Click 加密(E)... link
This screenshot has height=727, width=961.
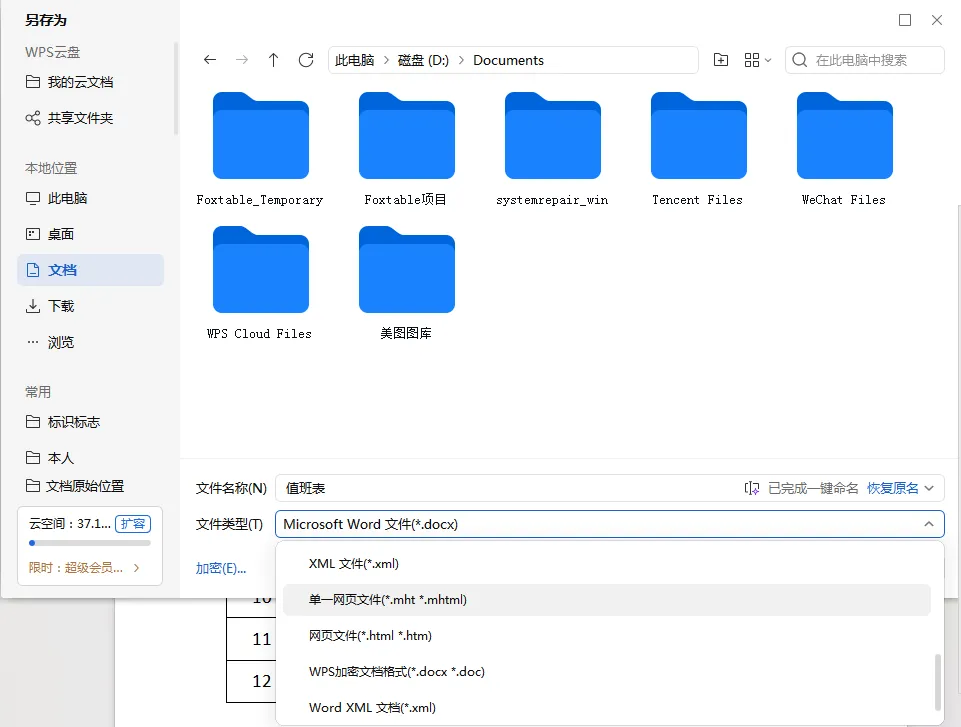[x=221, y=568]
